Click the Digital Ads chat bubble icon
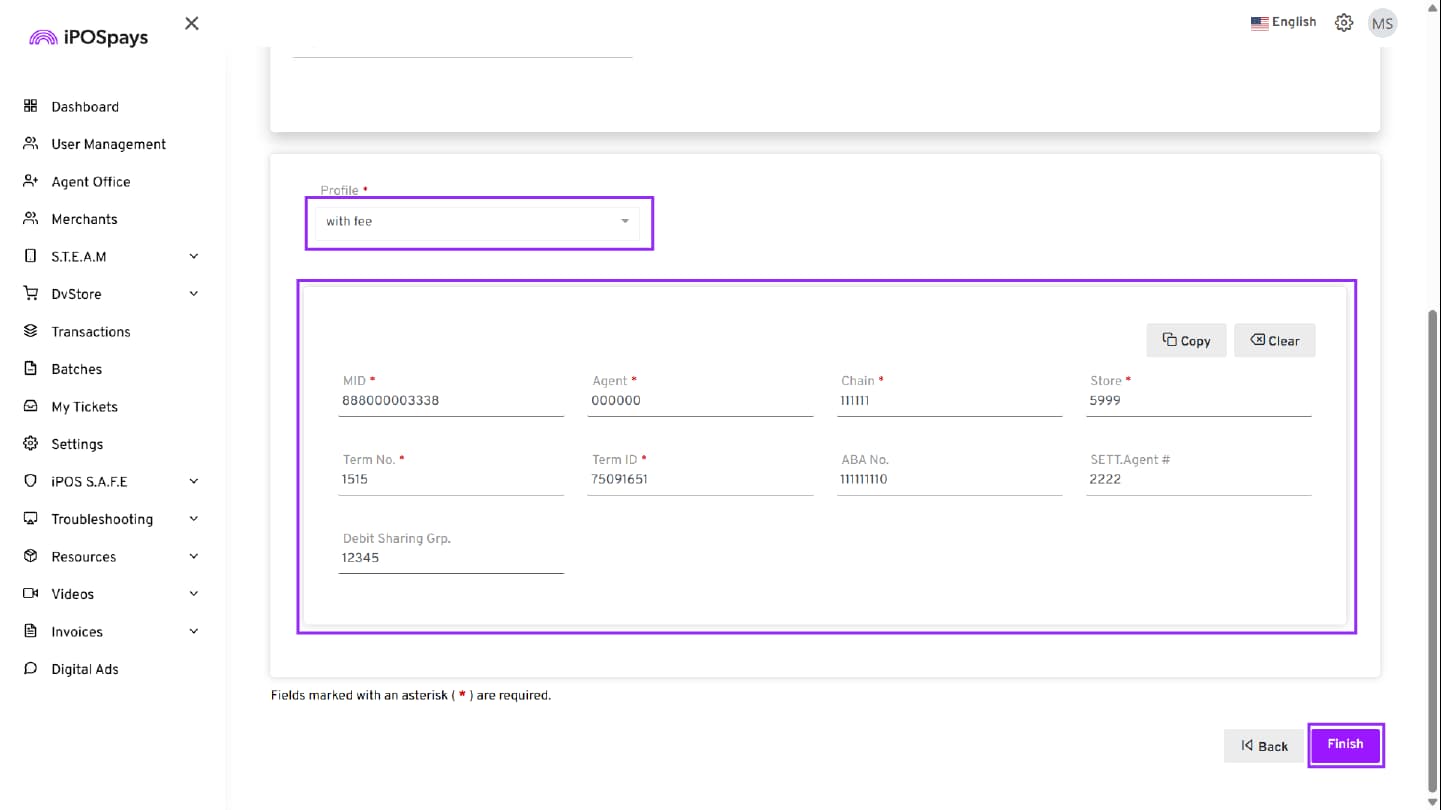The image size is (1441, 810). pos(30,669)
